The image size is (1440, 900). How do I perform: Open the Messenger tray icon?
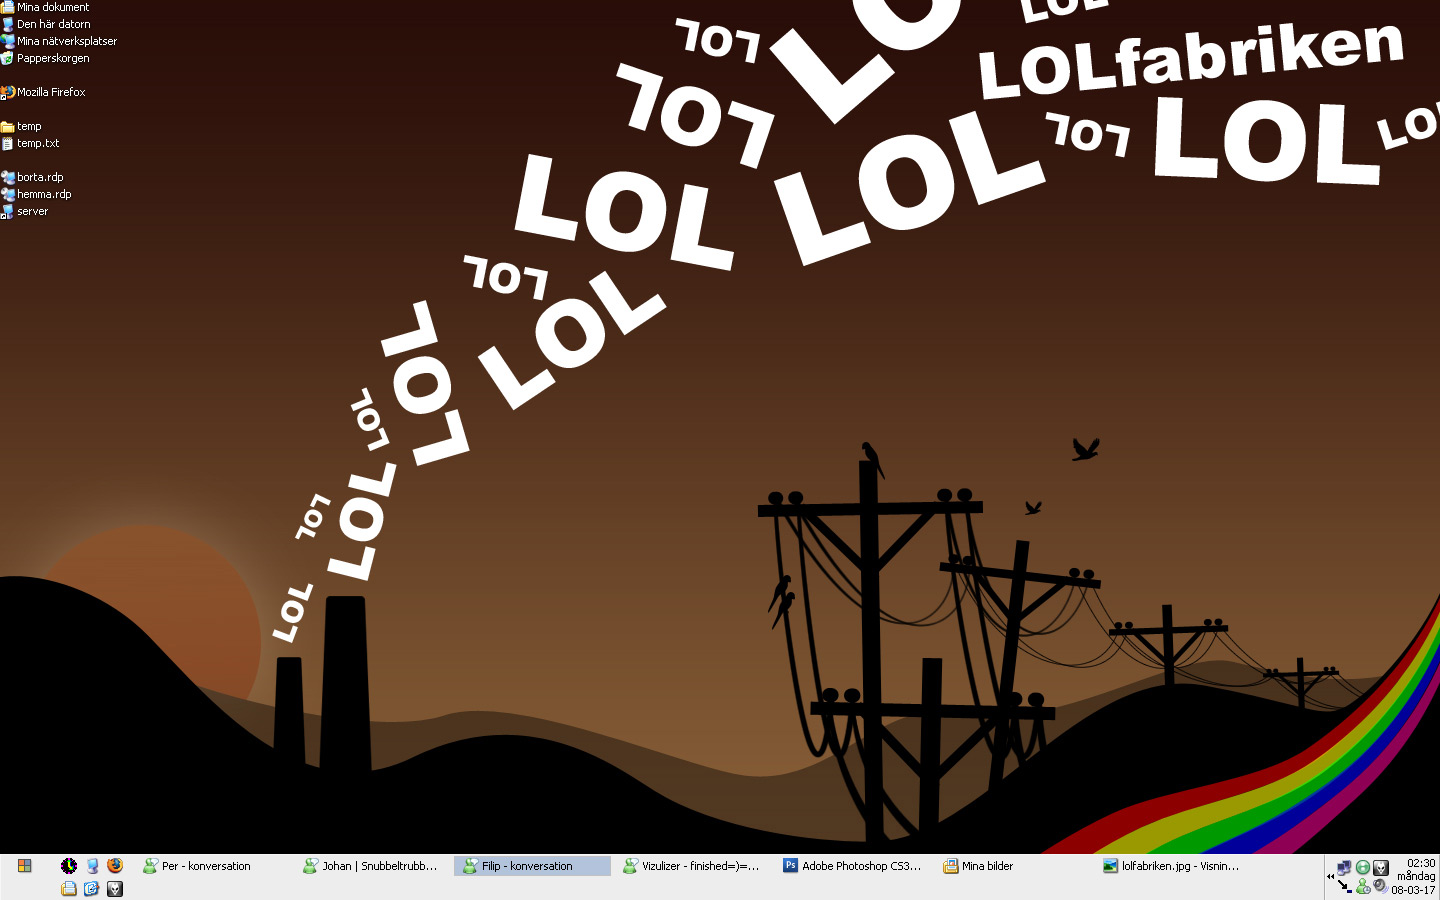(x=1362, y=886)
